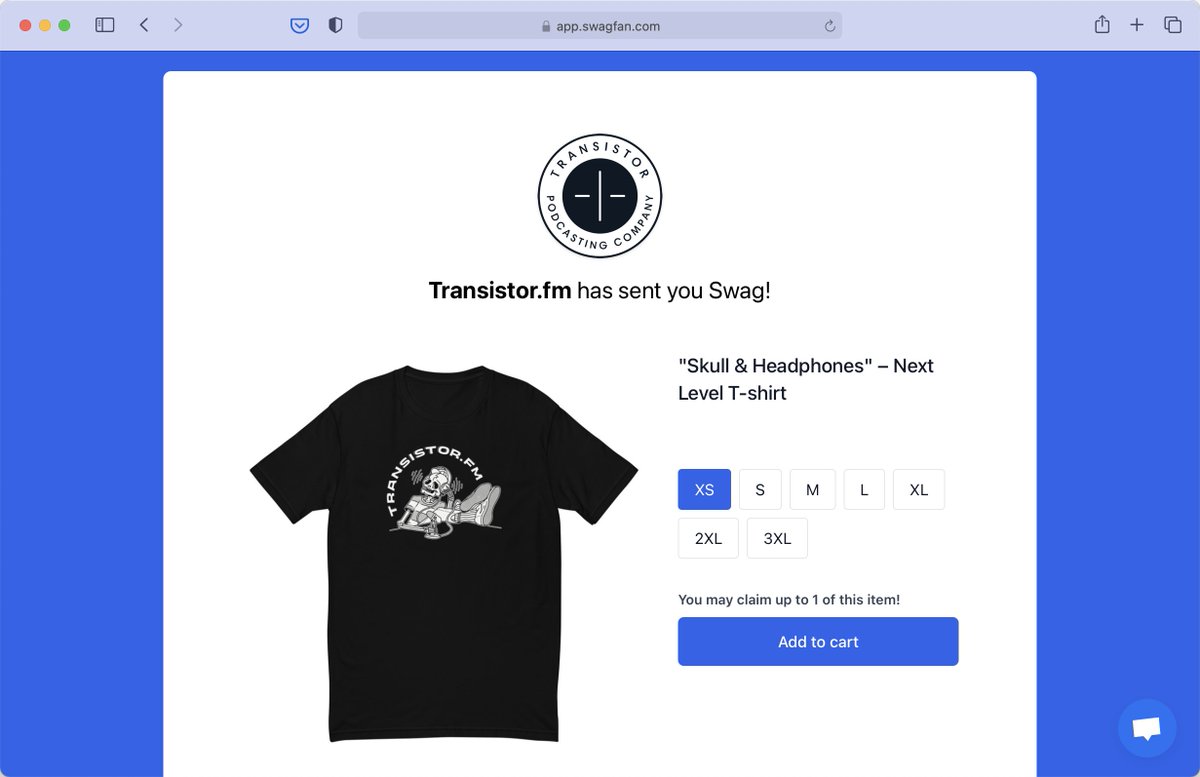Viewport: 1200px width, 777px height.
Task: Click the black T-shirt product image
Action: pyautogui.click(x=444, y=553)
